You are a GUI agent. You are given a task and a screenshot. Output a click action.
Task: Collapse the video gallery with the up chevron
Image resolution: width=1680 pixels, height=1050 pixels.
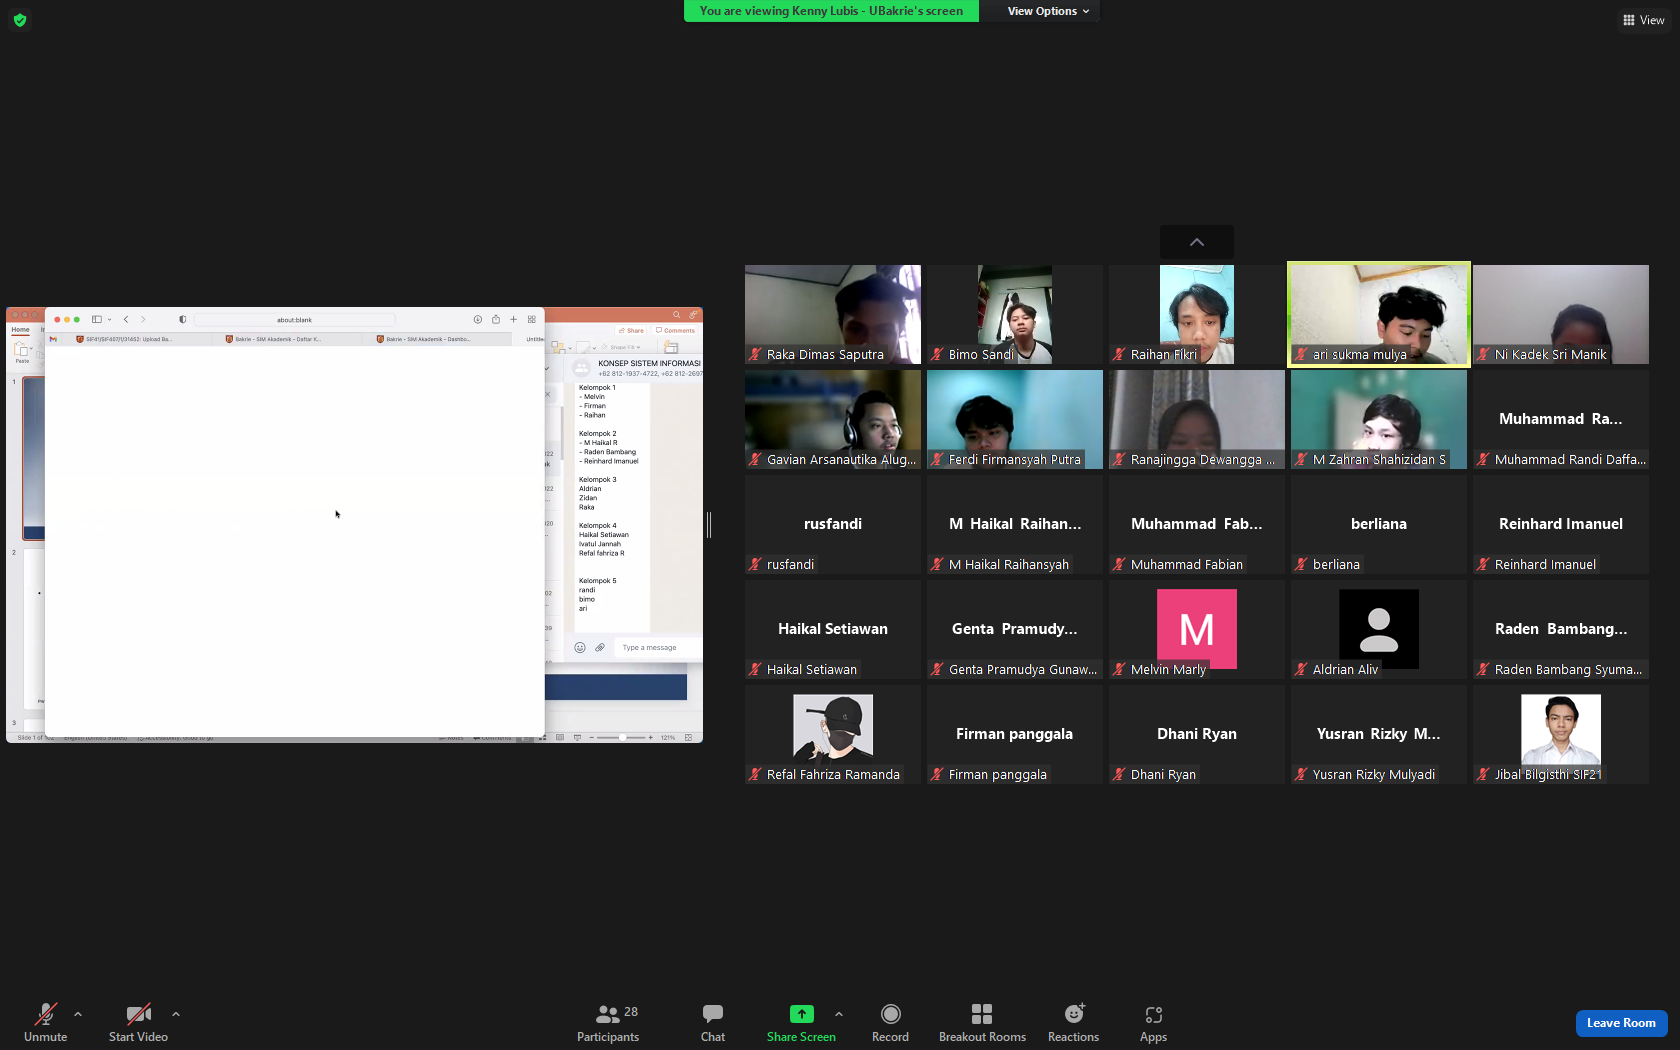[x=1197, y=242]
